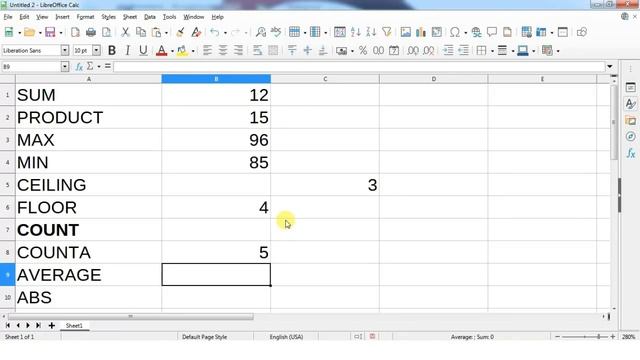Click the vertical scrollbar thumb
This screenshot has height=360, width=640.
pos(614,122)
